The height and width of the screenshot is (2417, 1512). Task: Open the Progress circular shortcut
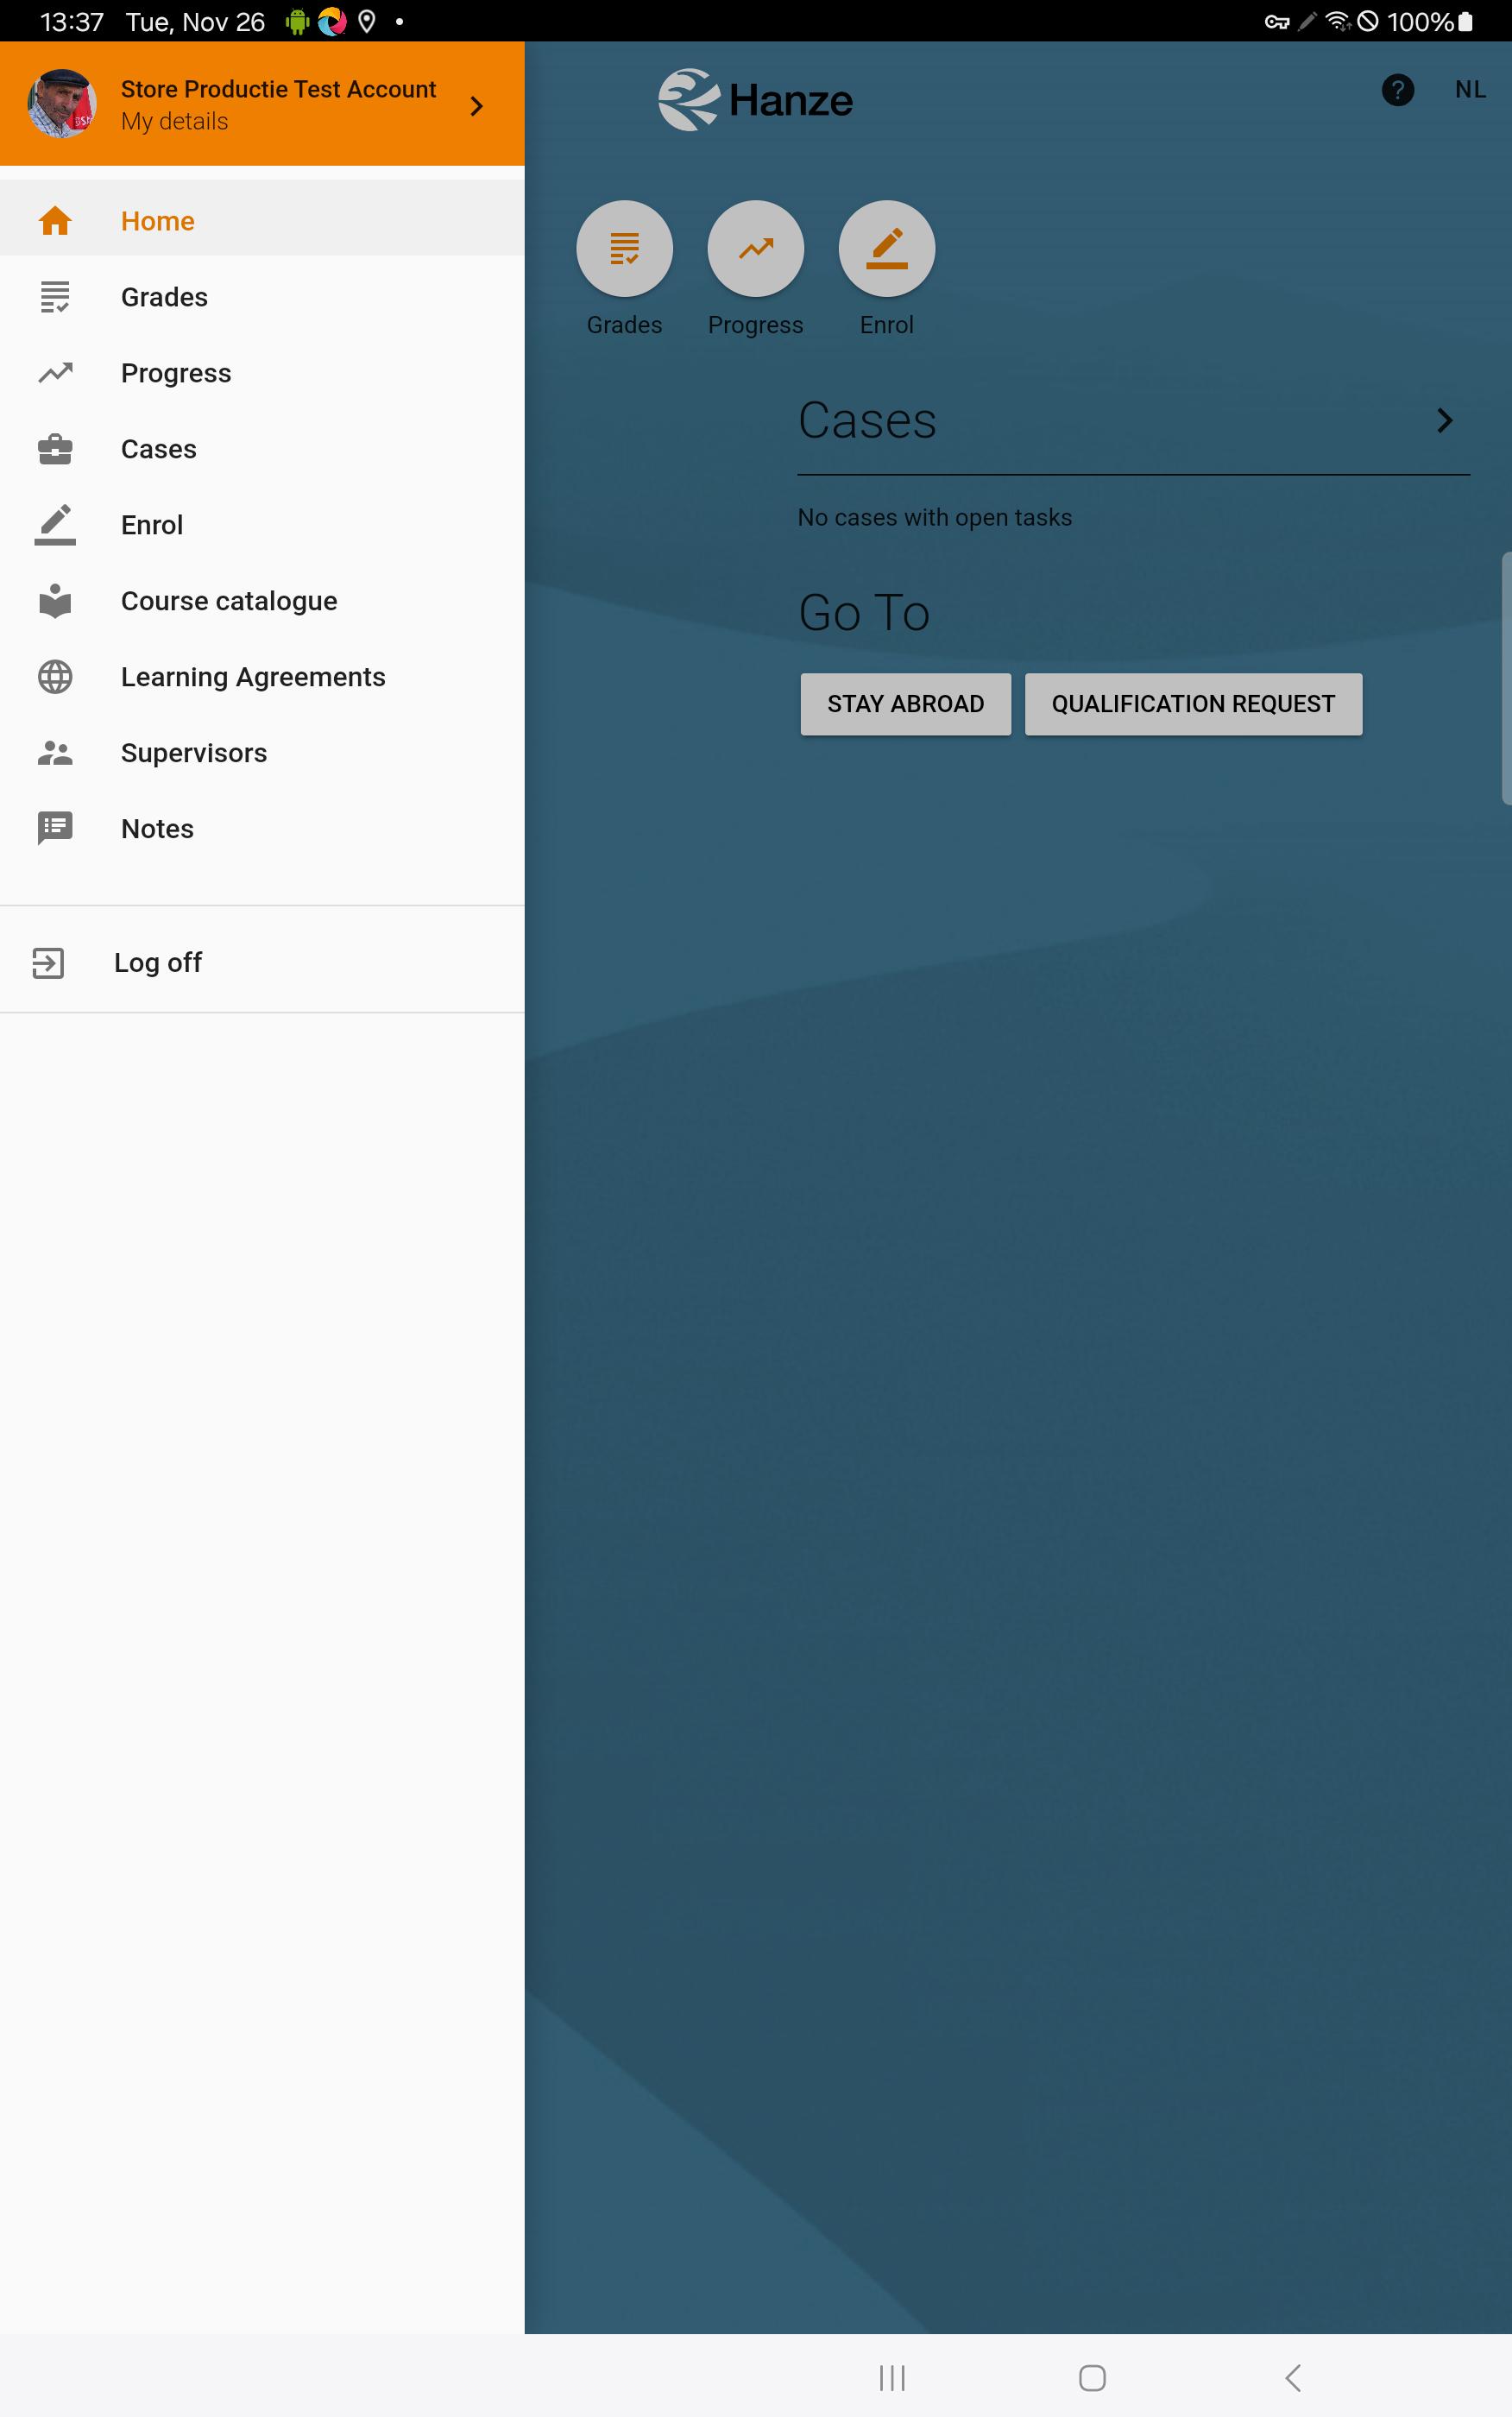[755, 249]
